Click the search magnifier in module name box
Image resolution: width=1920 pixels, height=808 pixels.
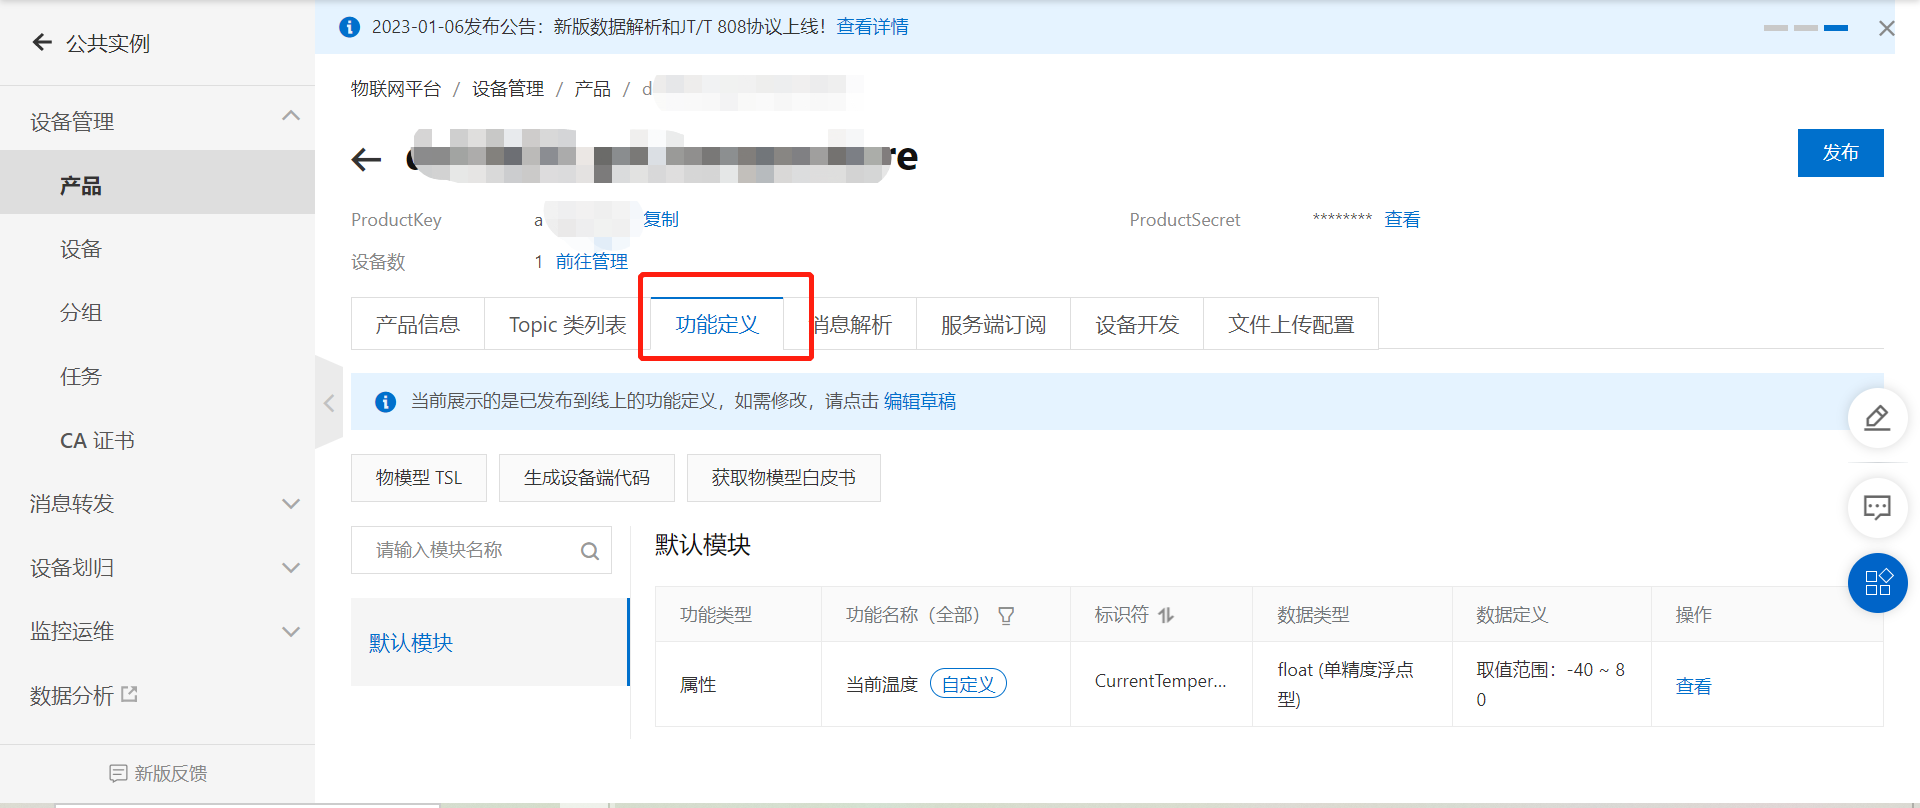590,551
